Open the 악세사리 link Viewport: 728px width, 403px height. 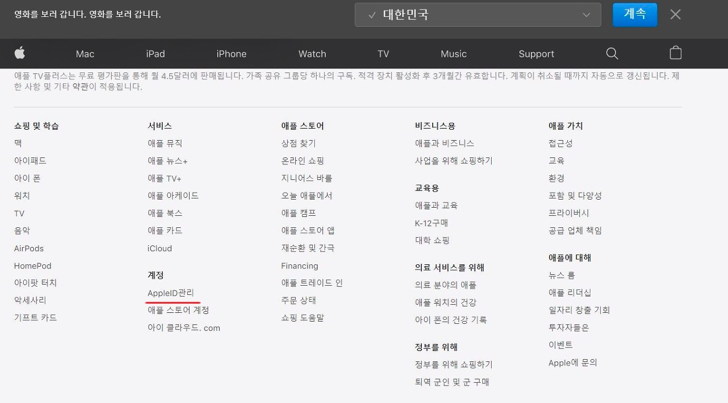click(x=30, y=300)
